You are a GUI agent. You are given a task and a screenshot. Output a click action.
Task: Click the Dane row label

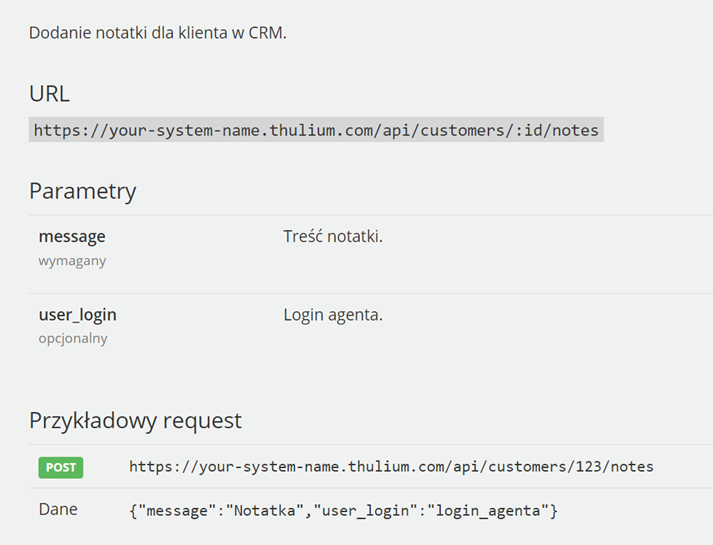58,509
